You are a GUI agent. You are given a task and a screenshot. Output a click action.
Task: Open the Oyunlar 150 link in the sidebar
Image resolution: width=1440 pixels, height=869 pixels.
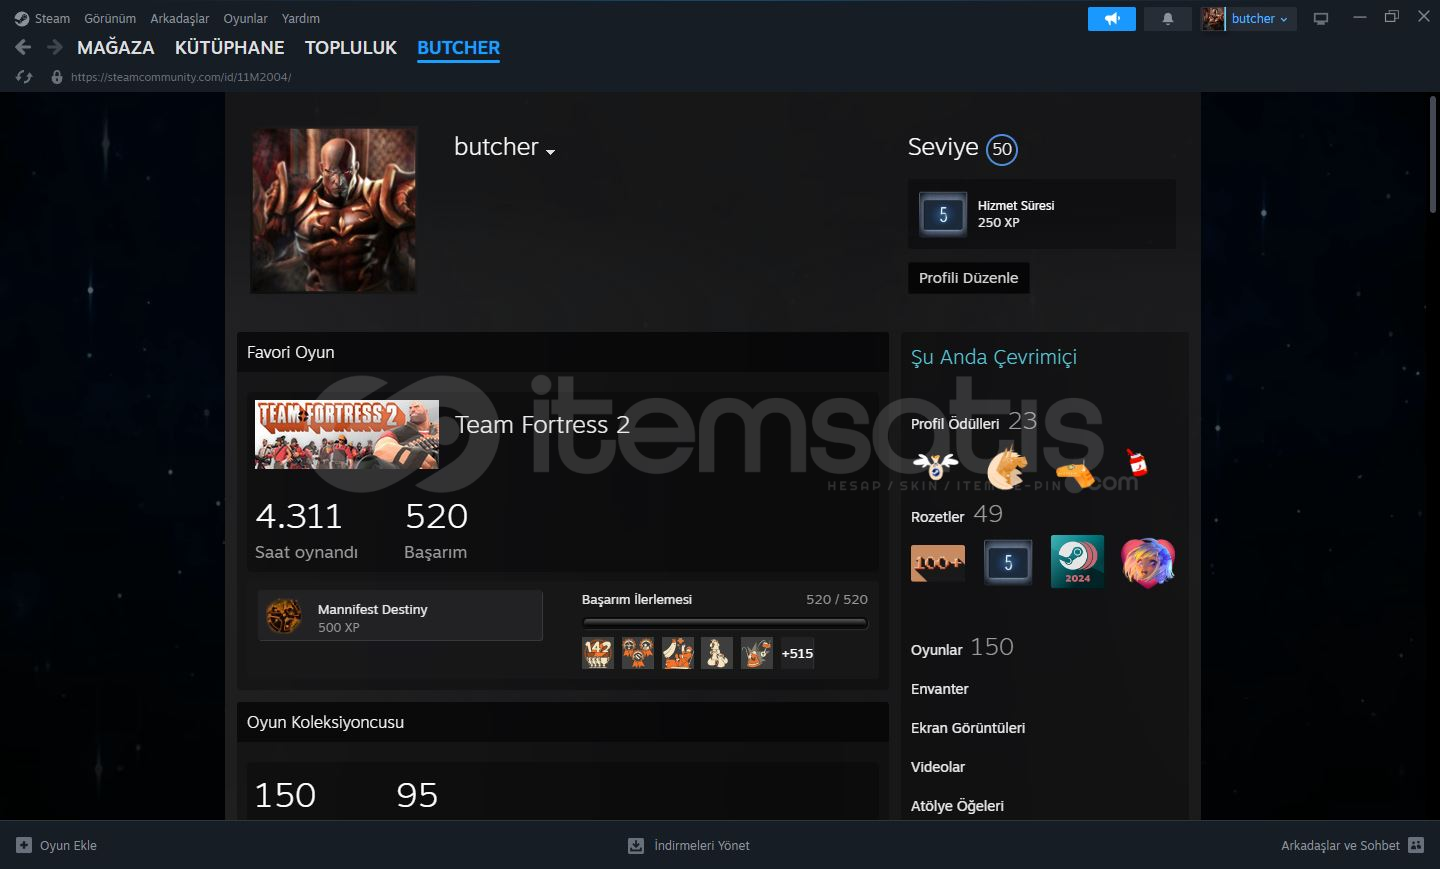point(962,648)
